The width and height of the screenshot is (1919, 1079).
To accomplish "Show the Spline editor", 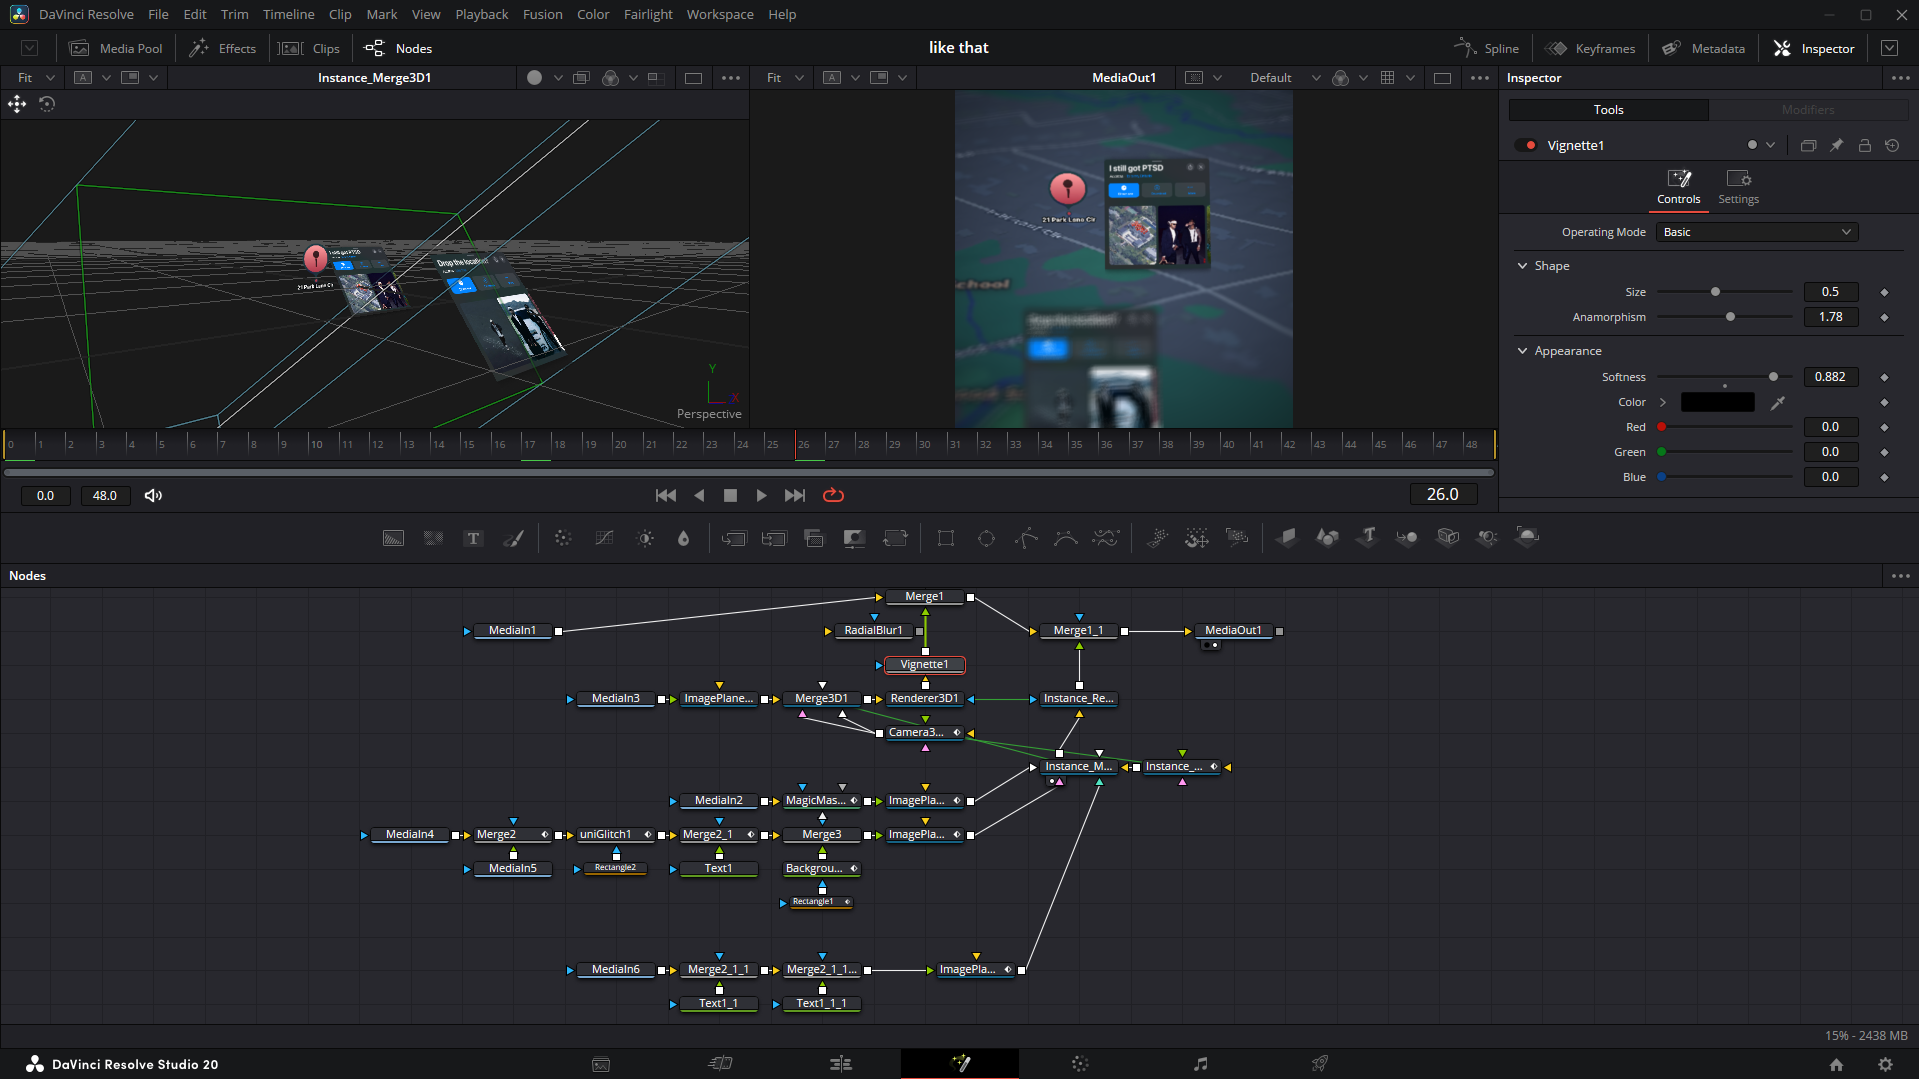I will [x=1486, y=48].
